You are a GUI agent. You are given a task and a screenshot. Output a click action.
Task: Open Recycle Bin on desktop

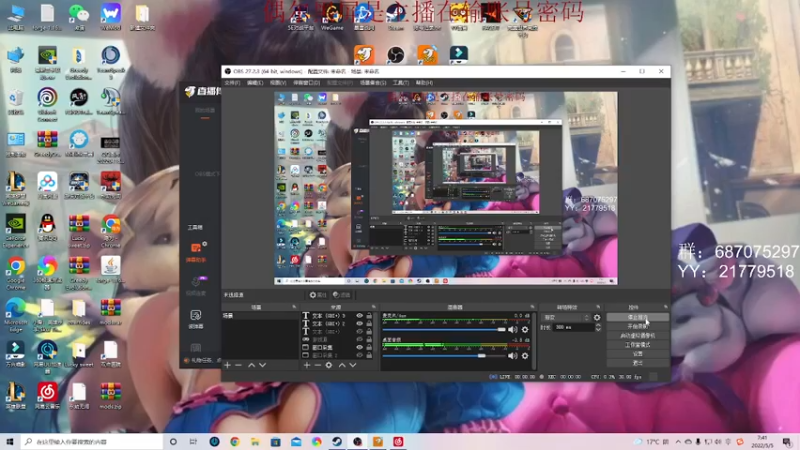(16, 101)
